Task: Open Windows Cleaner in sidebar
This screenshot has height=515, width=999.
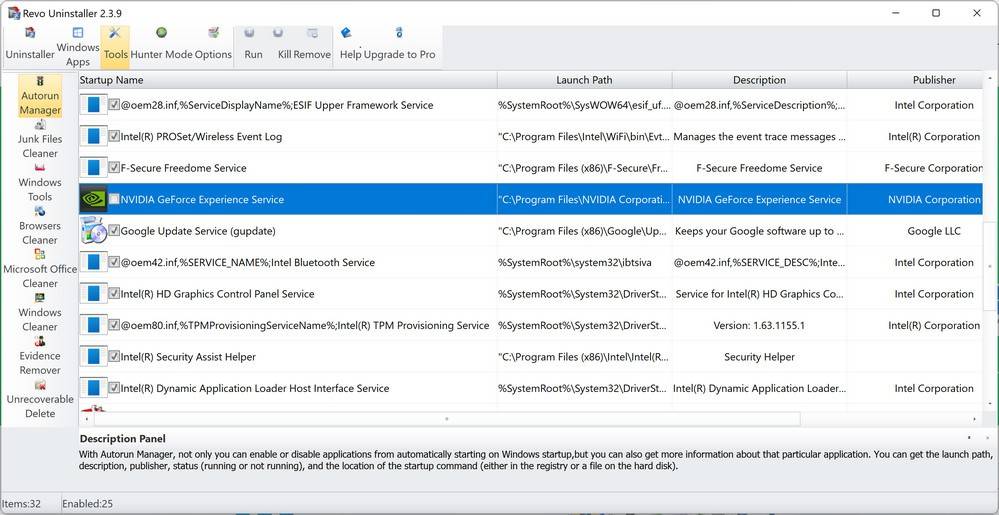Action: tap(40, 313)
